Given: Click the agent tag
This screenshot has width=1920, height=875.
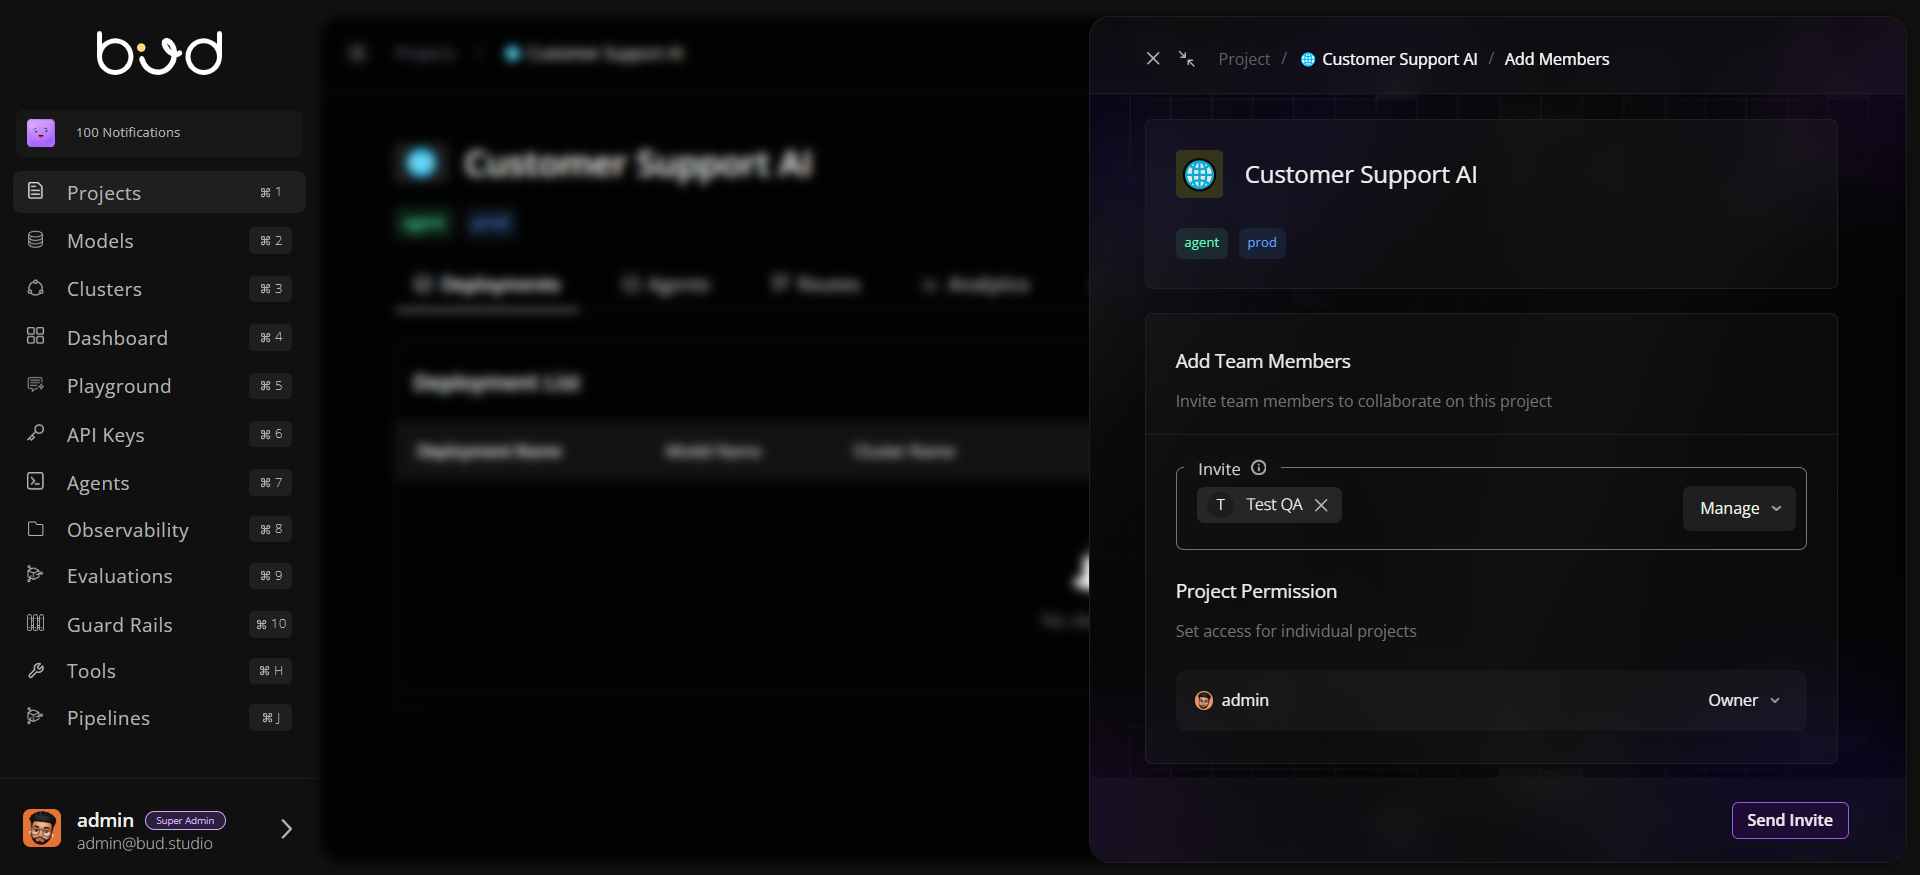Looking at the screenshot, I should coord(1201,243).
